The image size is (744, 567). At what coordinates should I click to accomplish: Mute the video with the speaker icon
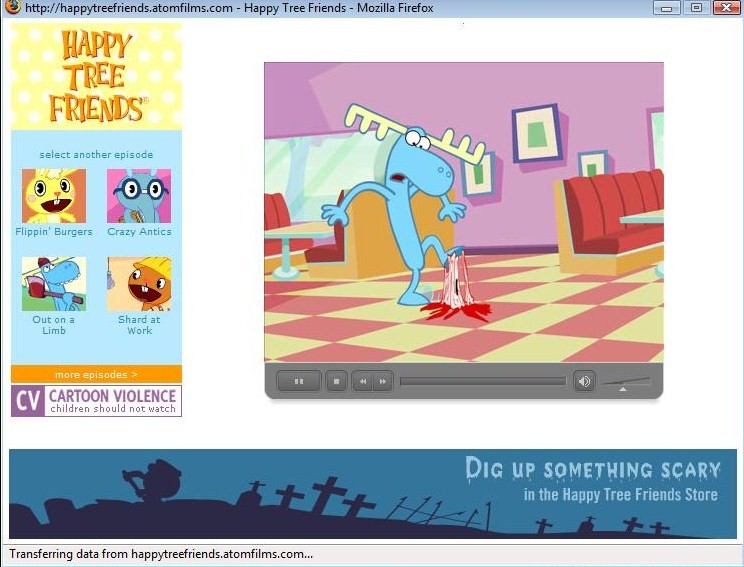[585, 381]
